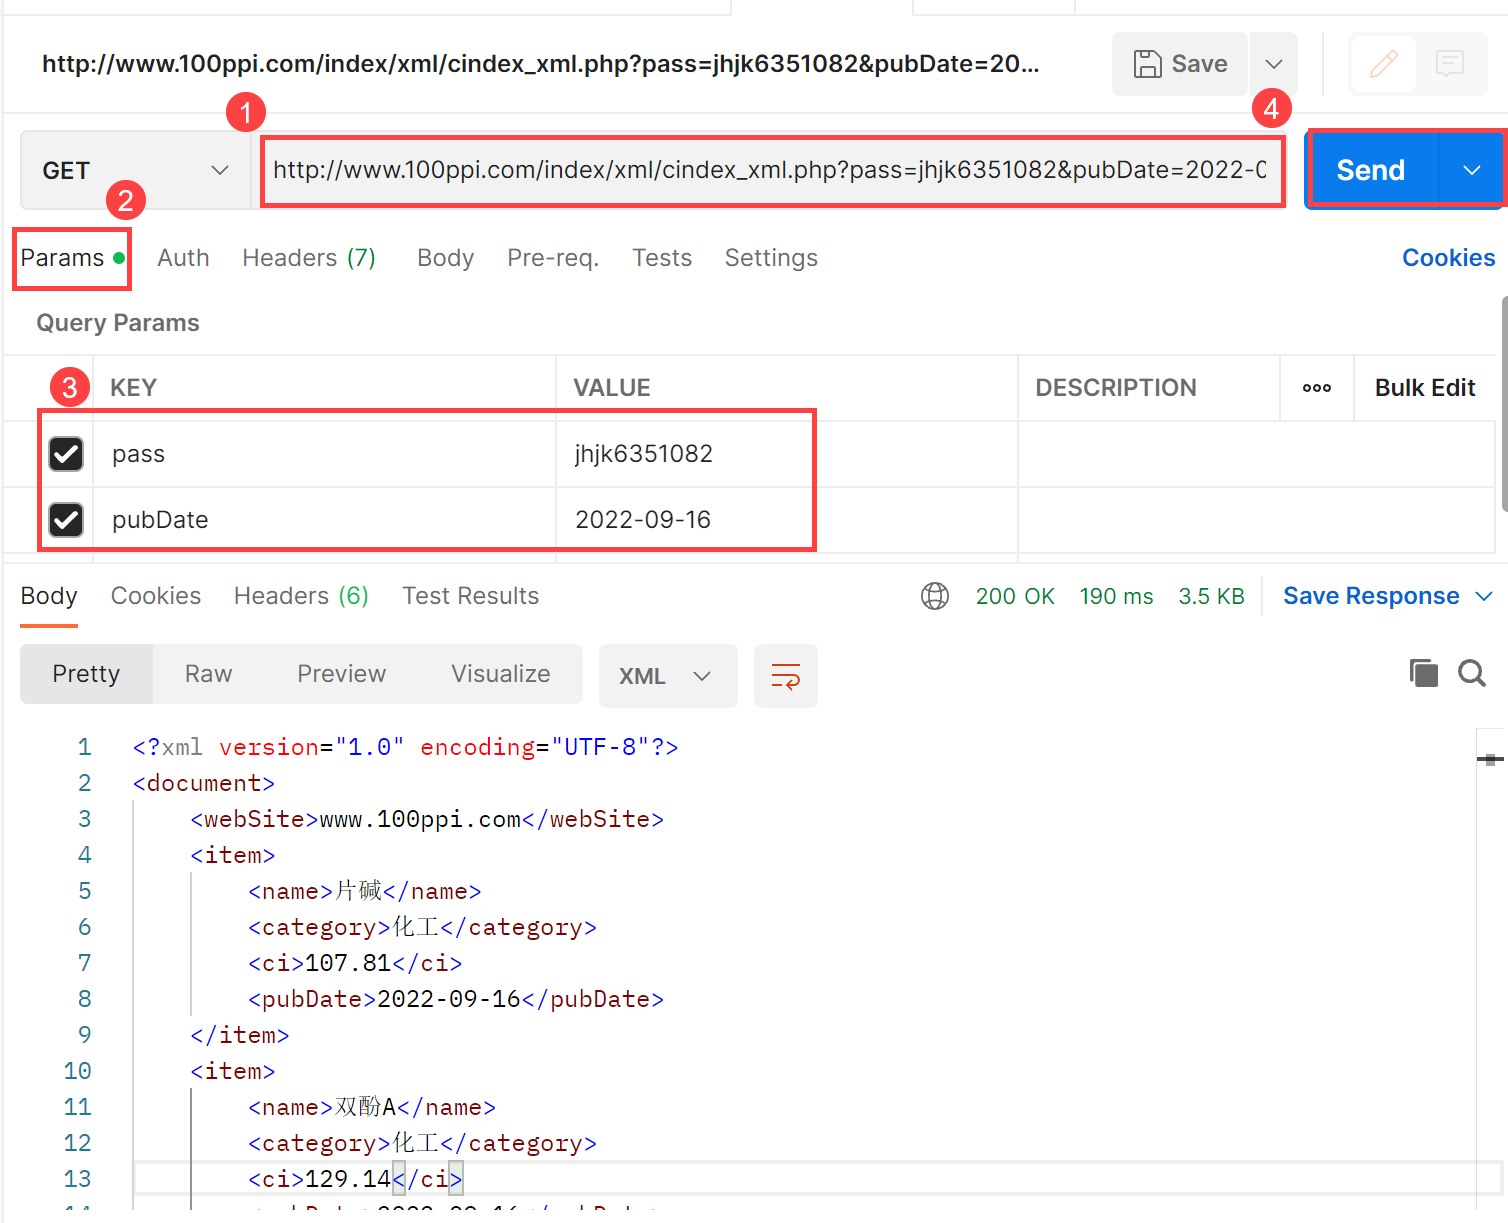Switch to the request Headers (7) tab

pyautogui.click(x=308, y=258)
